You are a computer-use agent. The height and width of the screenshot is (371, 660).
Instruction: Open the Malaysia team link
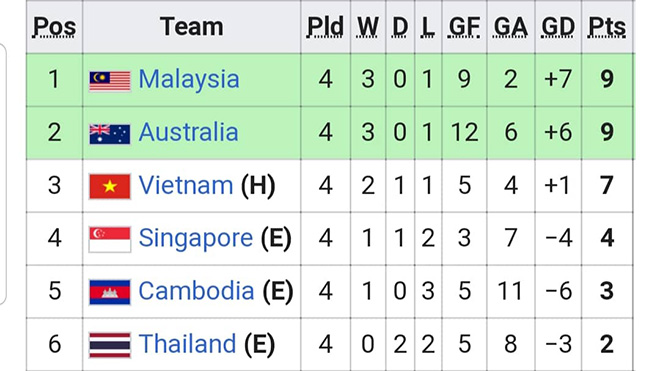coord(189,79)
